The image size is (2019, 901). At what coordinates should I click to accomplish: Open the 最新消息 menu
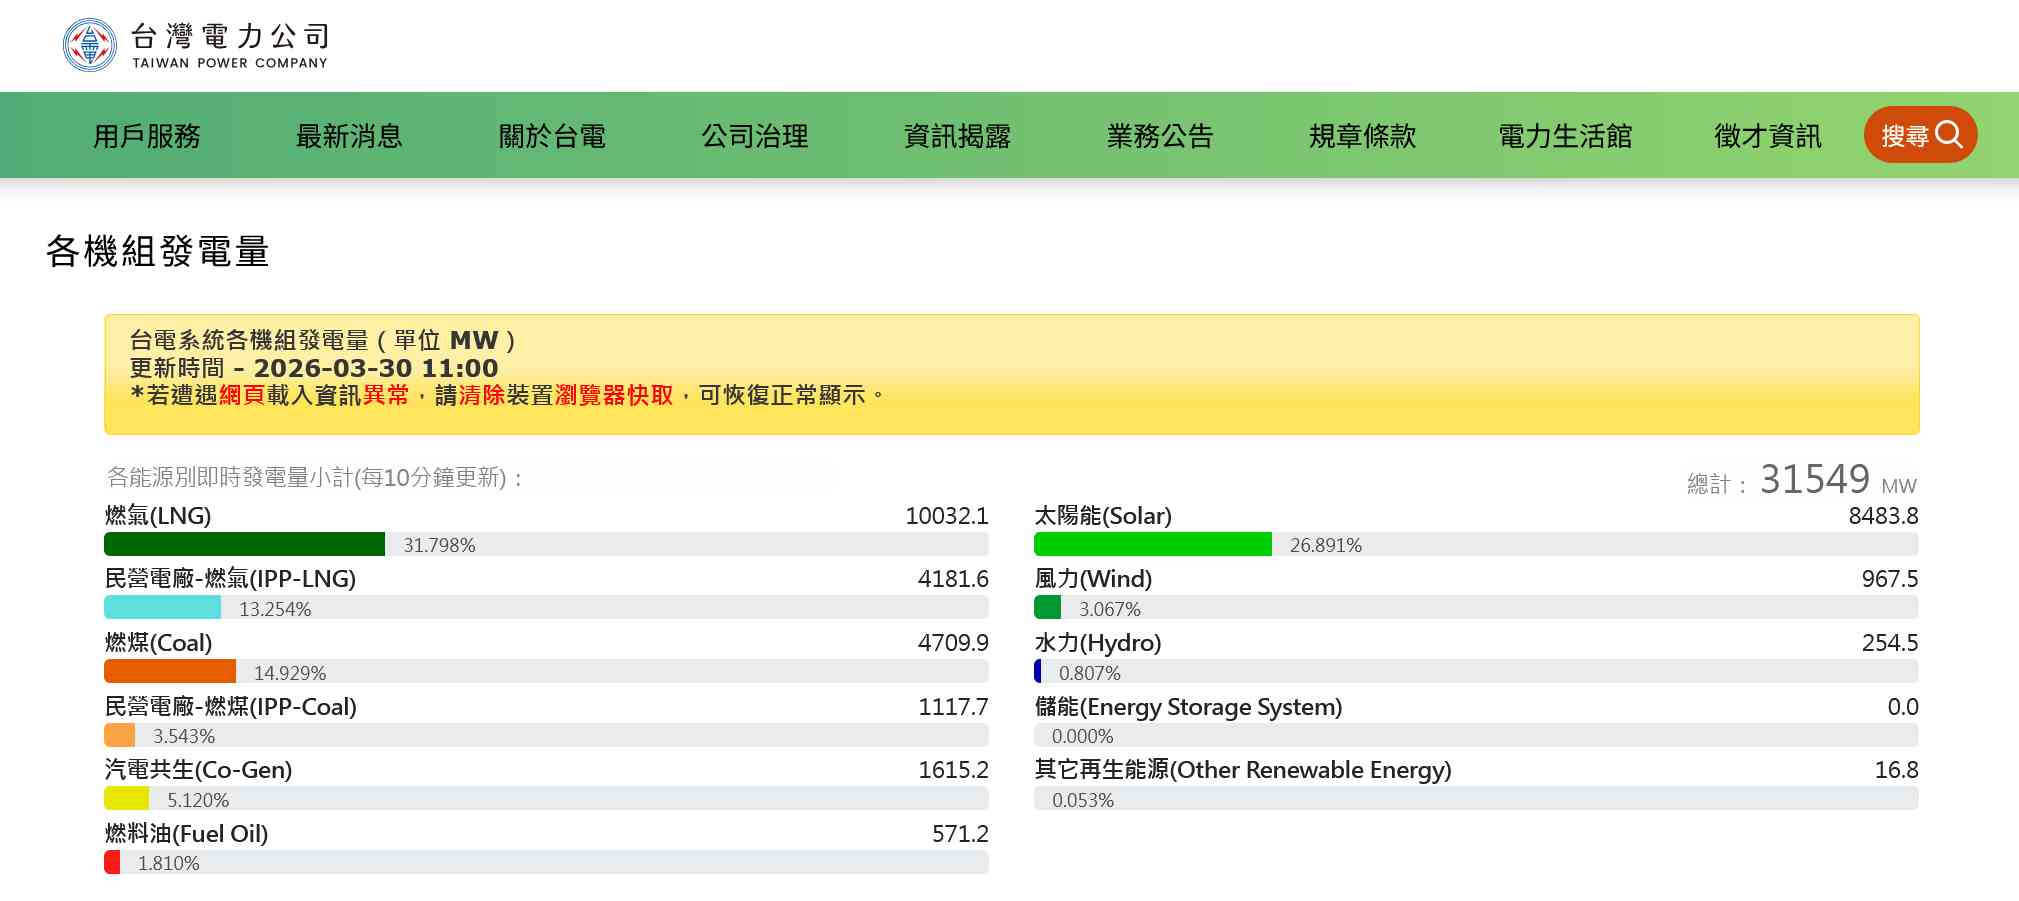pyautogui.click(x=349, y=136)
